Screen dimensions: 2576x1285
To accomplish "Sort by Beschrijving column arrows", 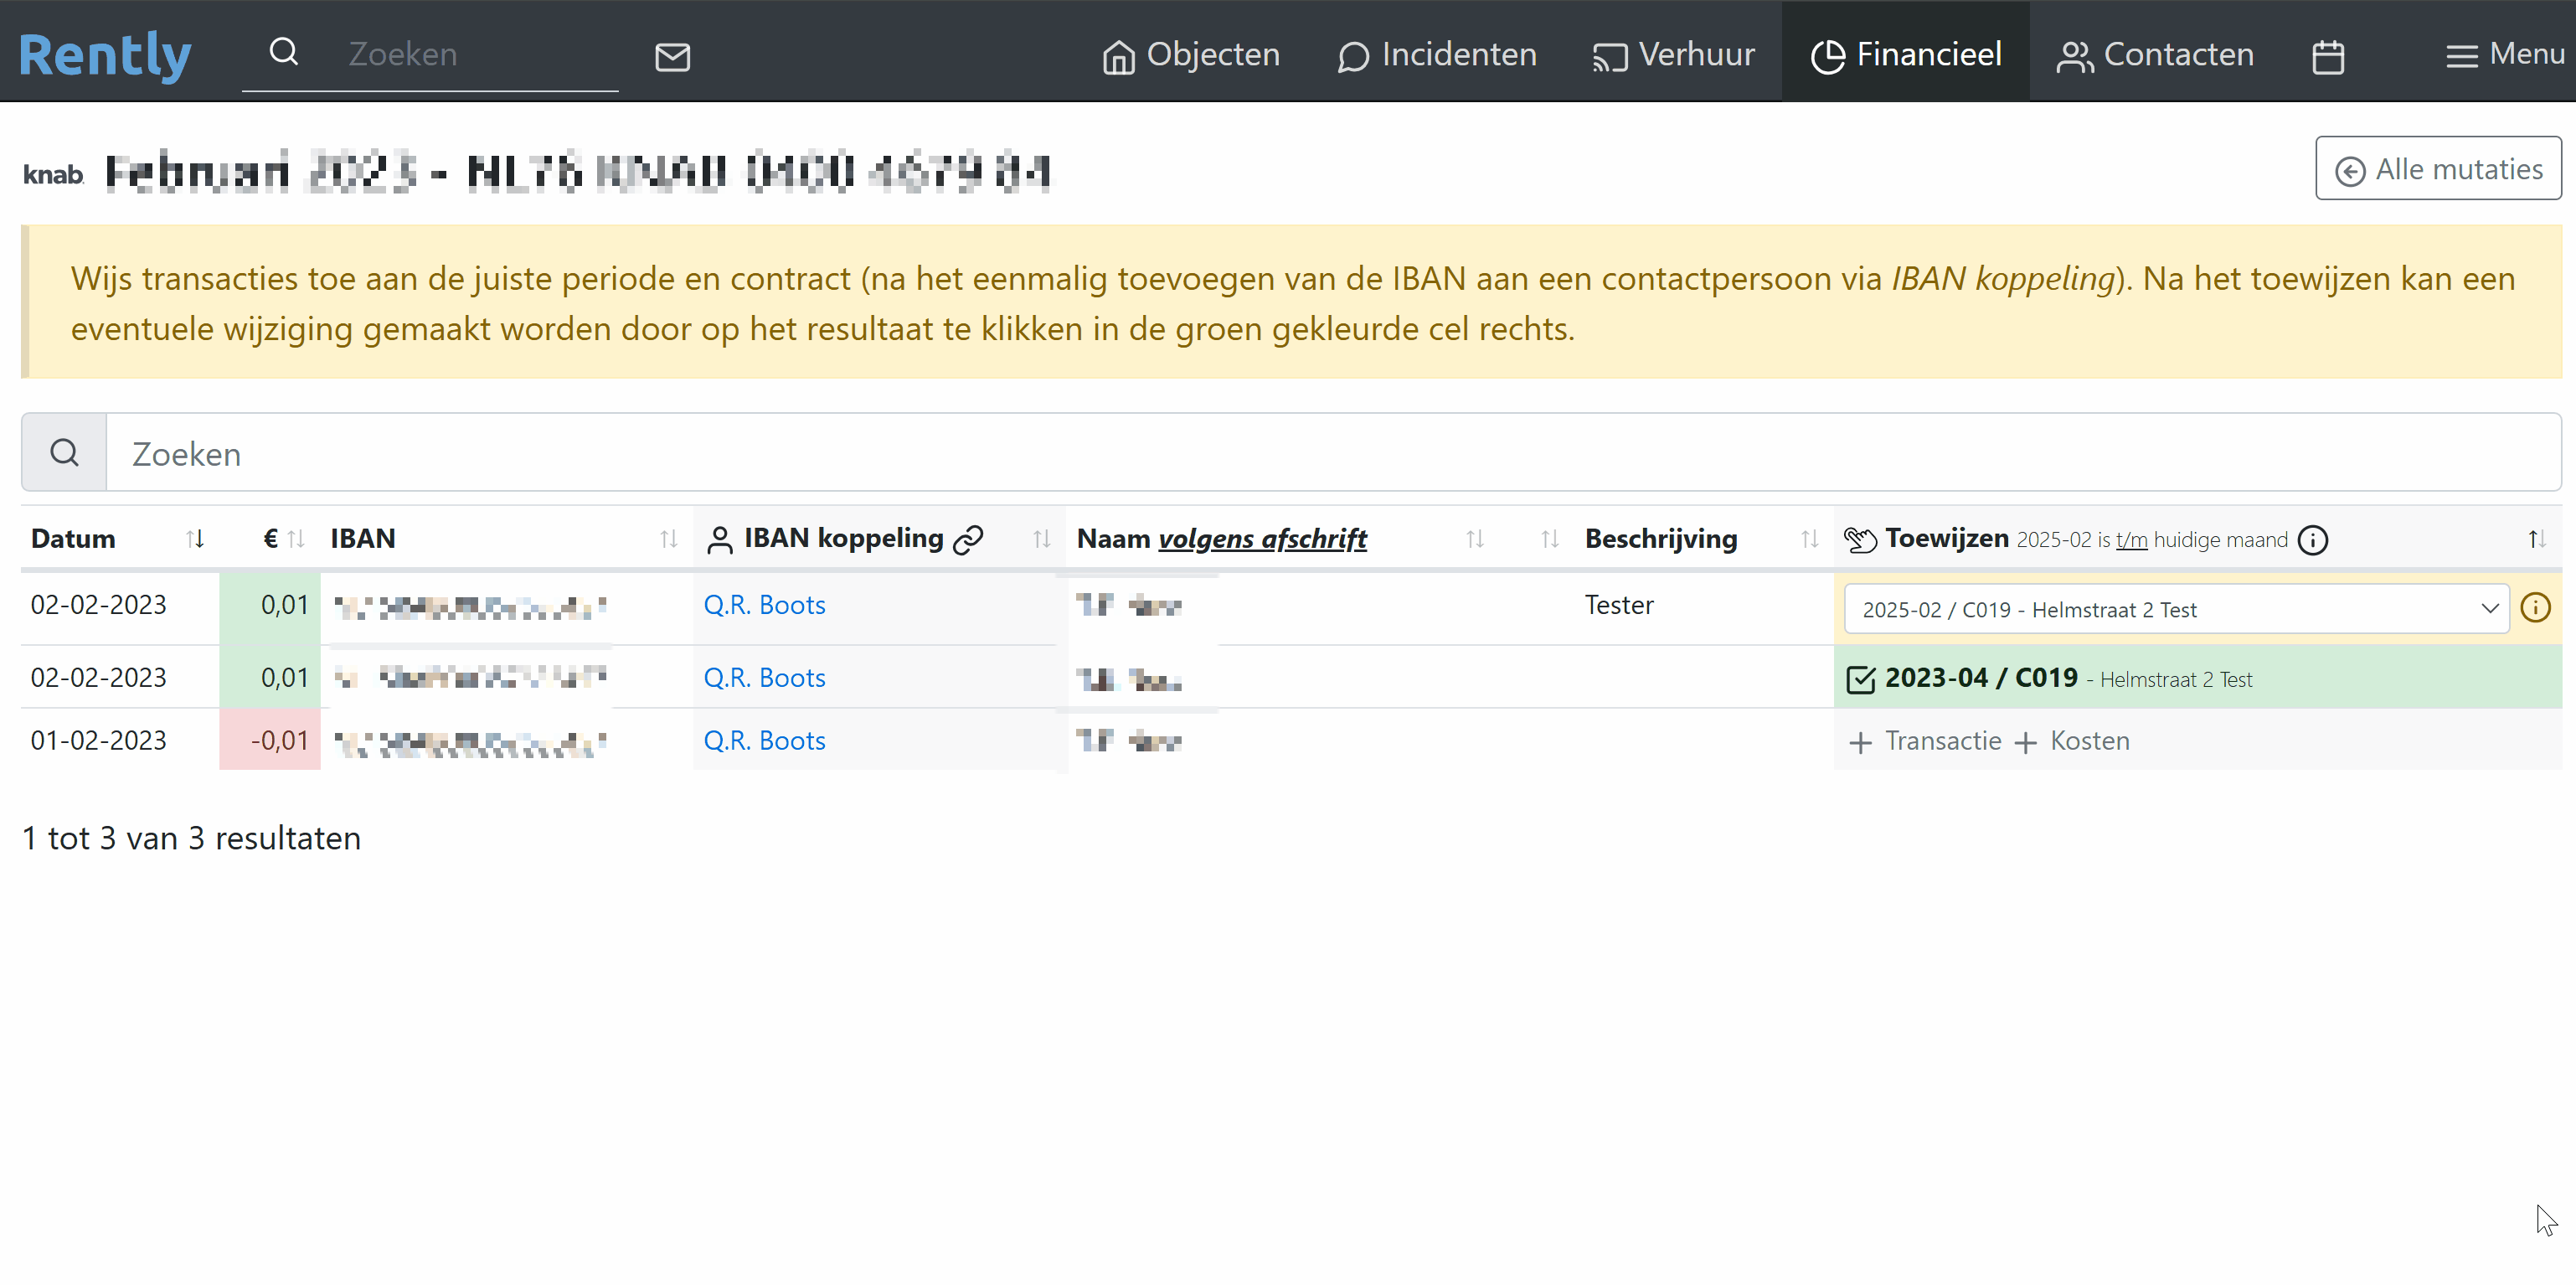I will click(1809, 540).
